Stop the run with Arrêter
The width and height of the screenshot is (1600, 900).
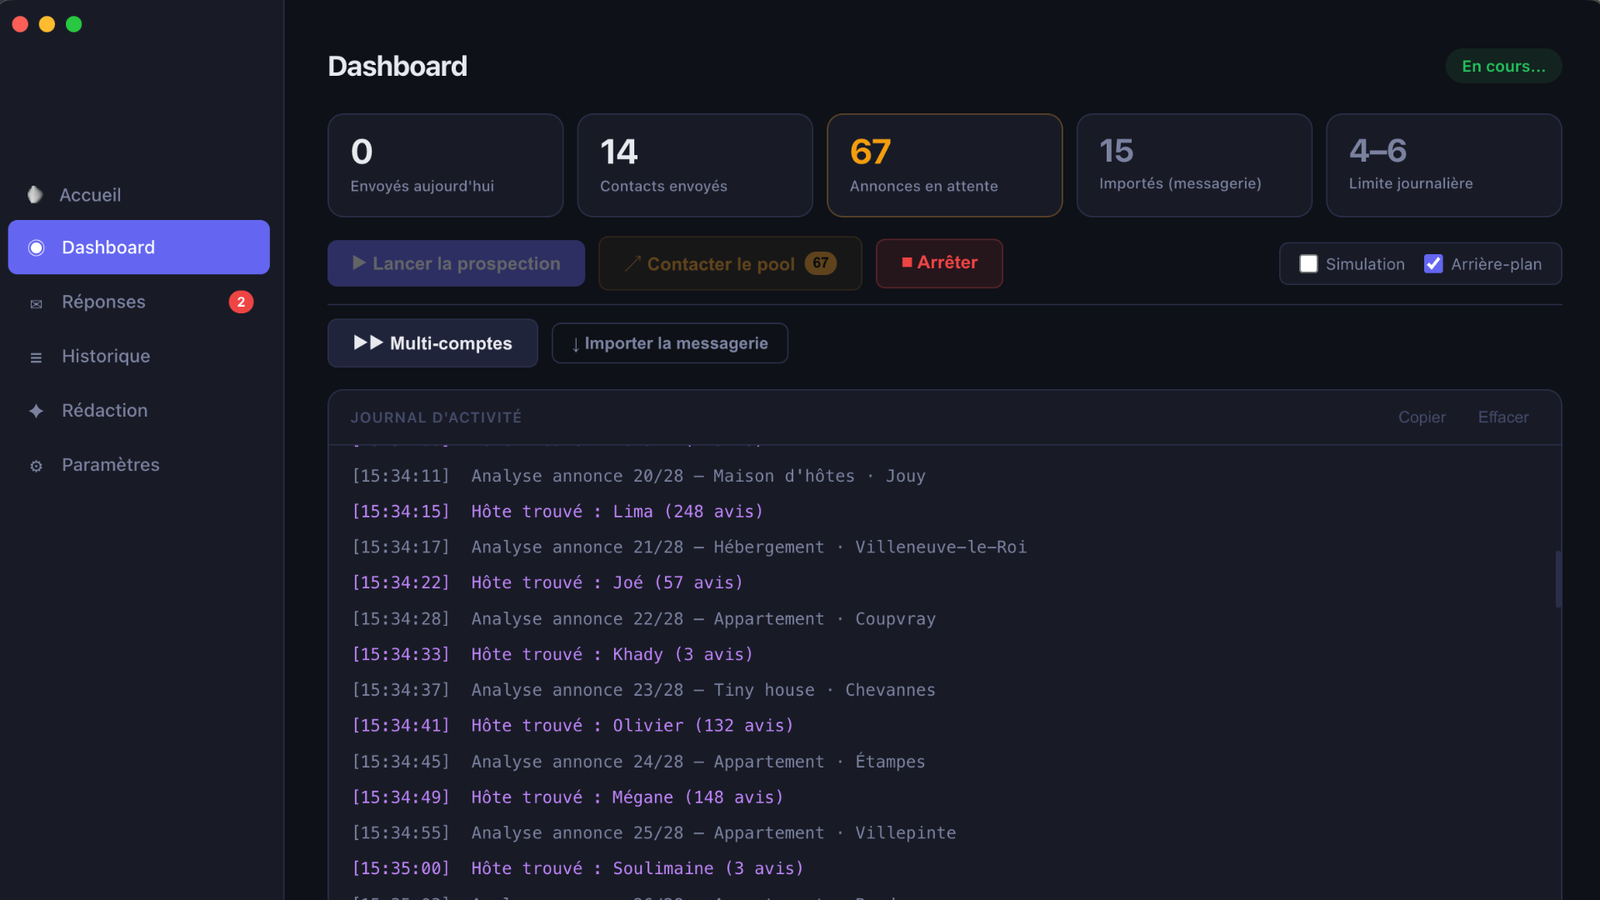click(939, 263)
